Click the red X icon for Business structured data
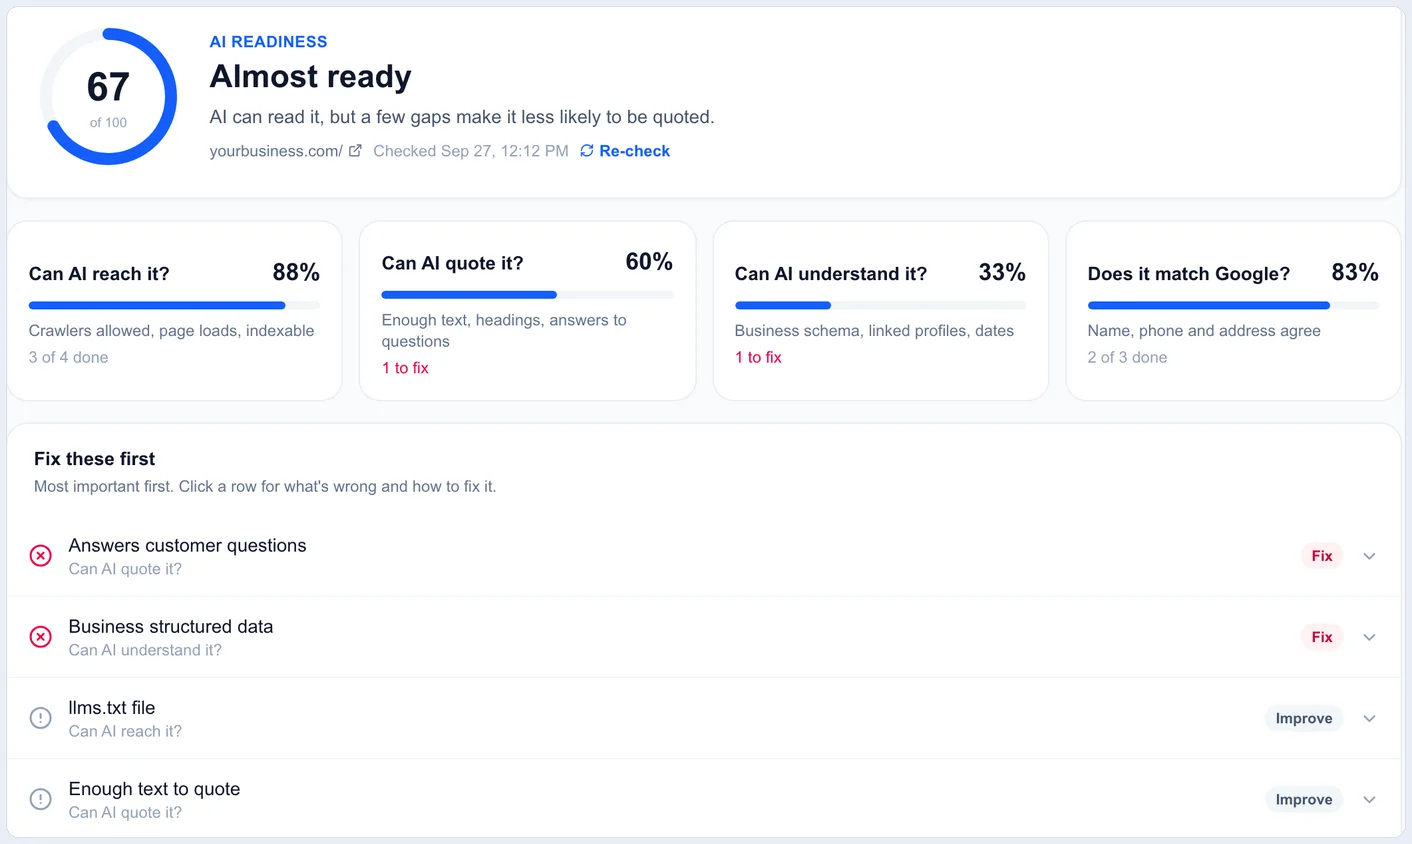Screen dimensions: 1412x844 click(x=40, y=637)
